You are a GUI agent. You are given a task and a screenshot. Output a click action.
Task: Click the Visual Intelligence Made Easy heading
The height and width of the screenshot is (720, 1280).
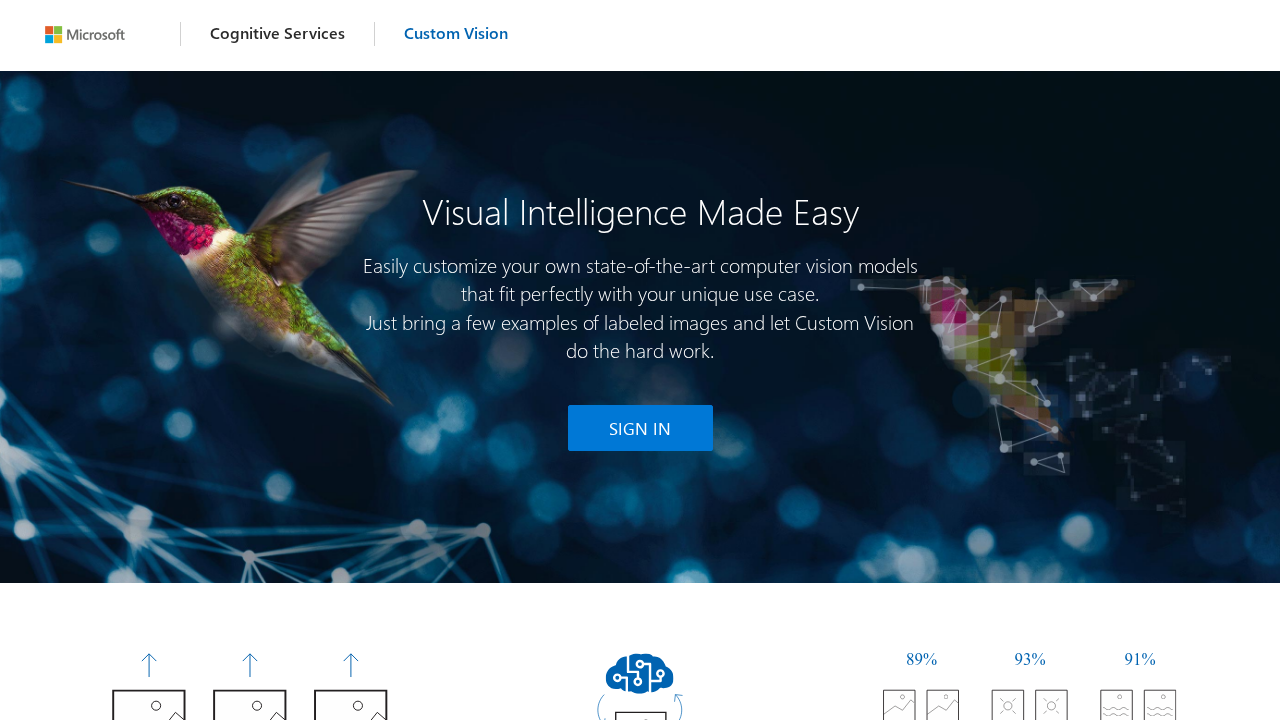640,212
